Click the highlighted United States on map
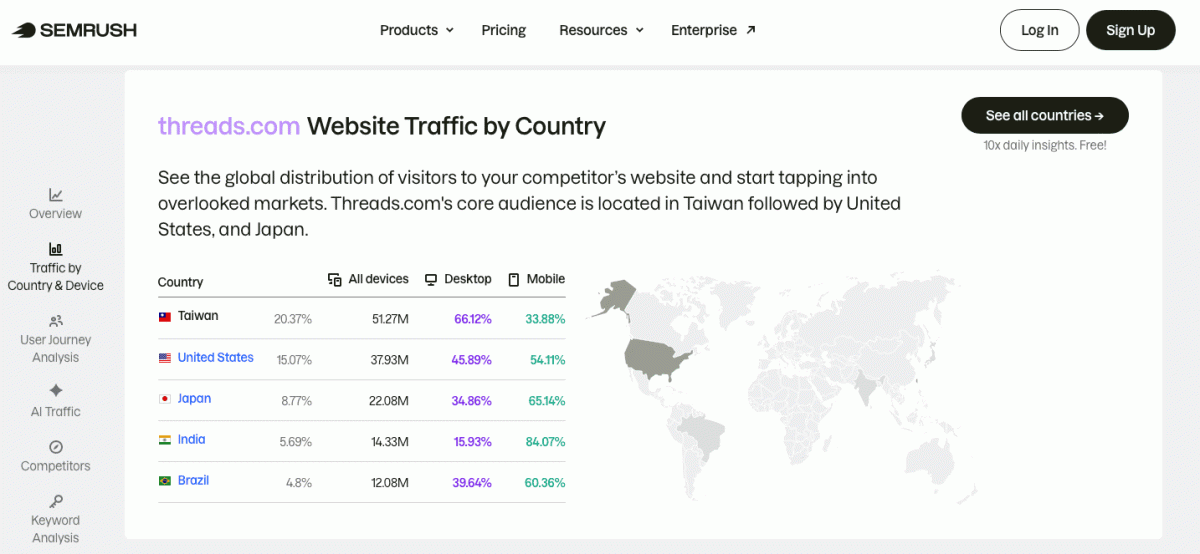This screenshot has height=554, width=1200. [x=655, y=357]
